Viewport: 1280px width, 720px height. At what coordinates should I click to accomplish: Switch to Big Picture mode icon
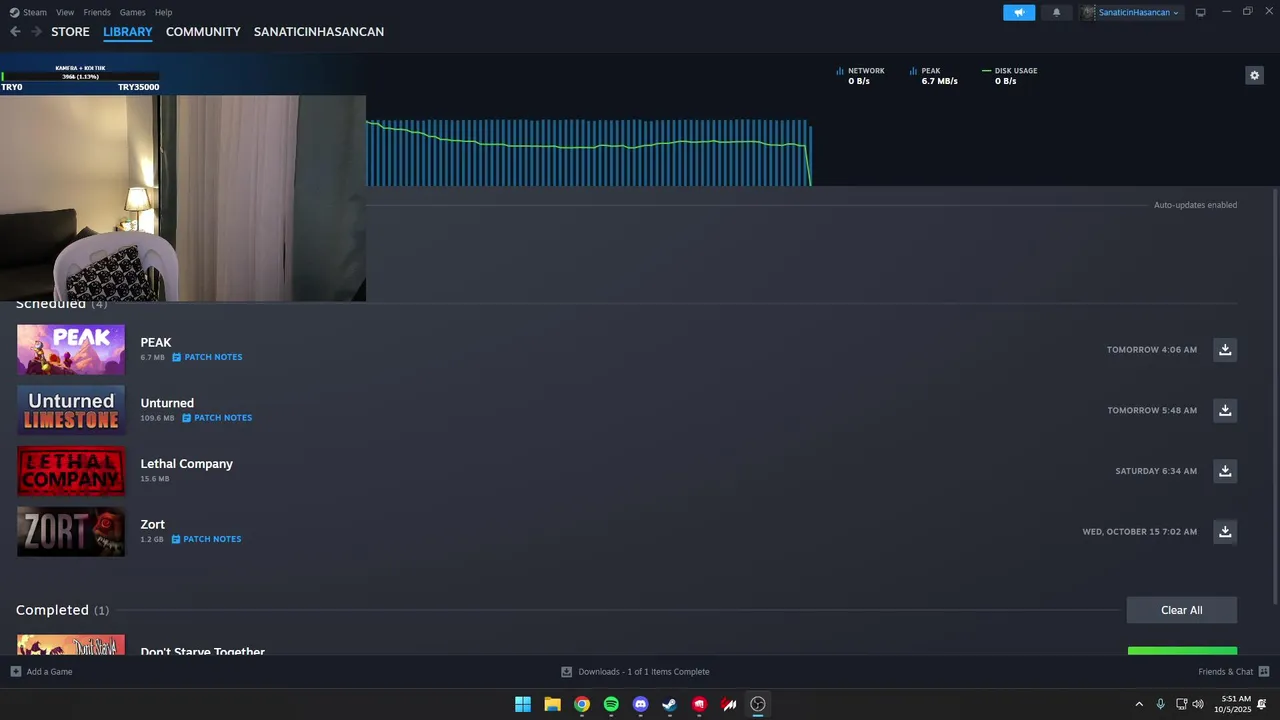point(1200,12)
